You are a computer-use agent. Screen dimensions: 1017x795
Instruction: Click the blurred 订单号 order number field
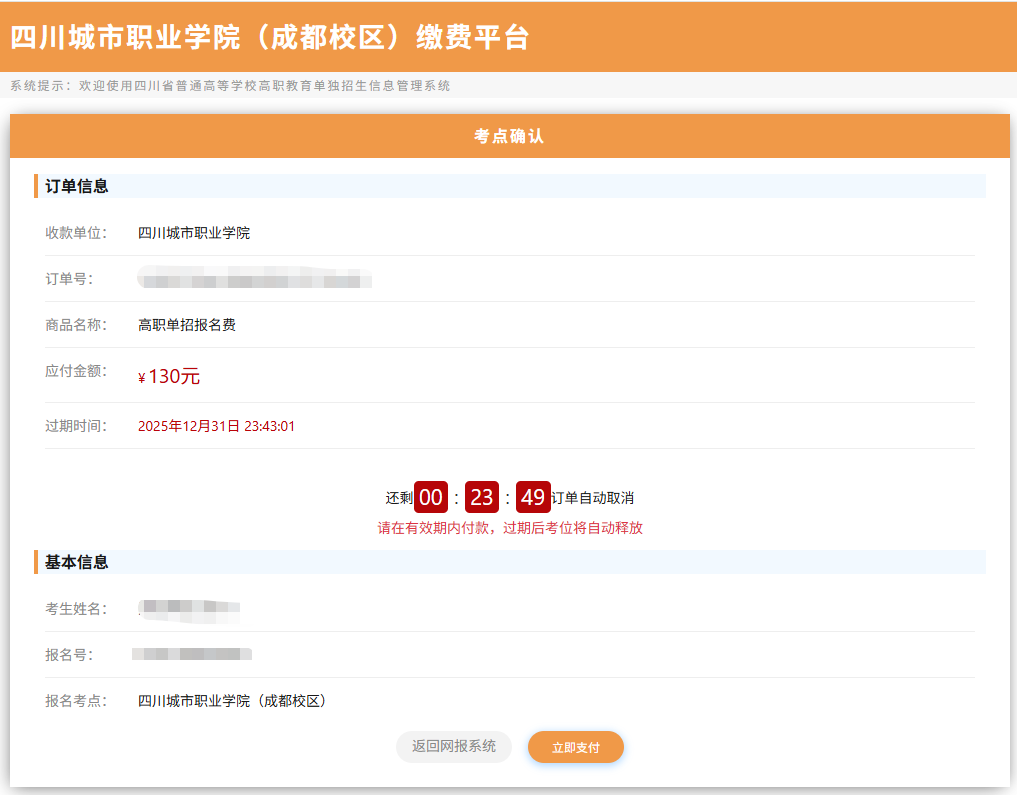tap(250, 280)
